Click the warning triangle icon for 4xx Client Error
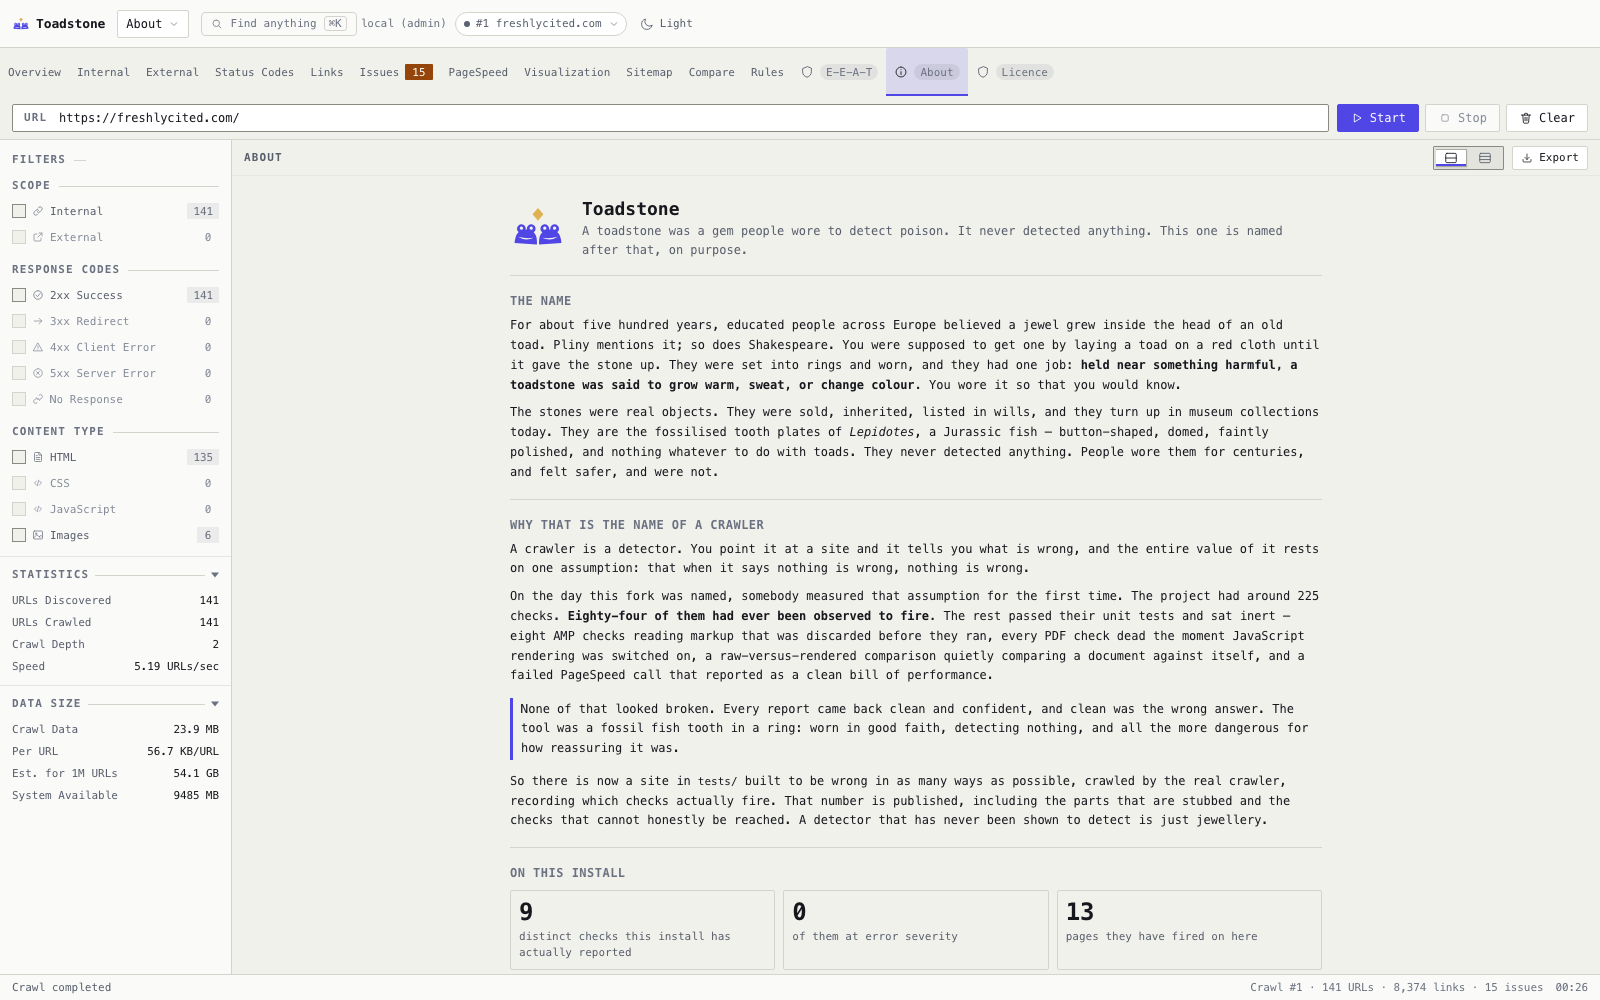This screenshot has height=1000, width=1600. click(38, 347)
